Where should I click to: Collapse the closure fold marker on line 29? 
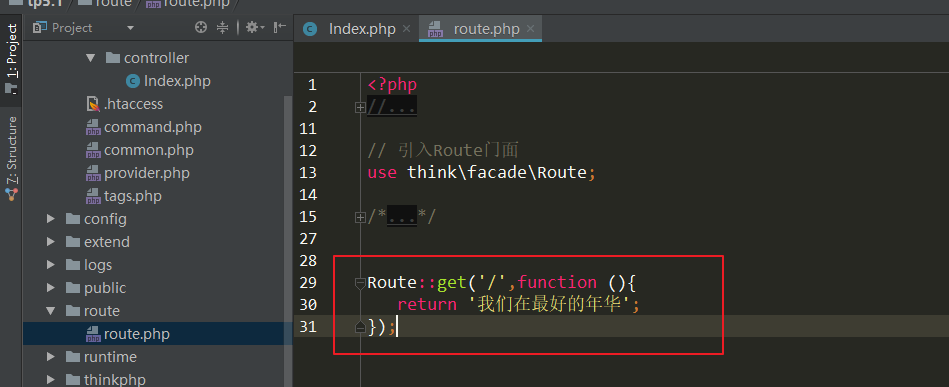pos(361,282)
